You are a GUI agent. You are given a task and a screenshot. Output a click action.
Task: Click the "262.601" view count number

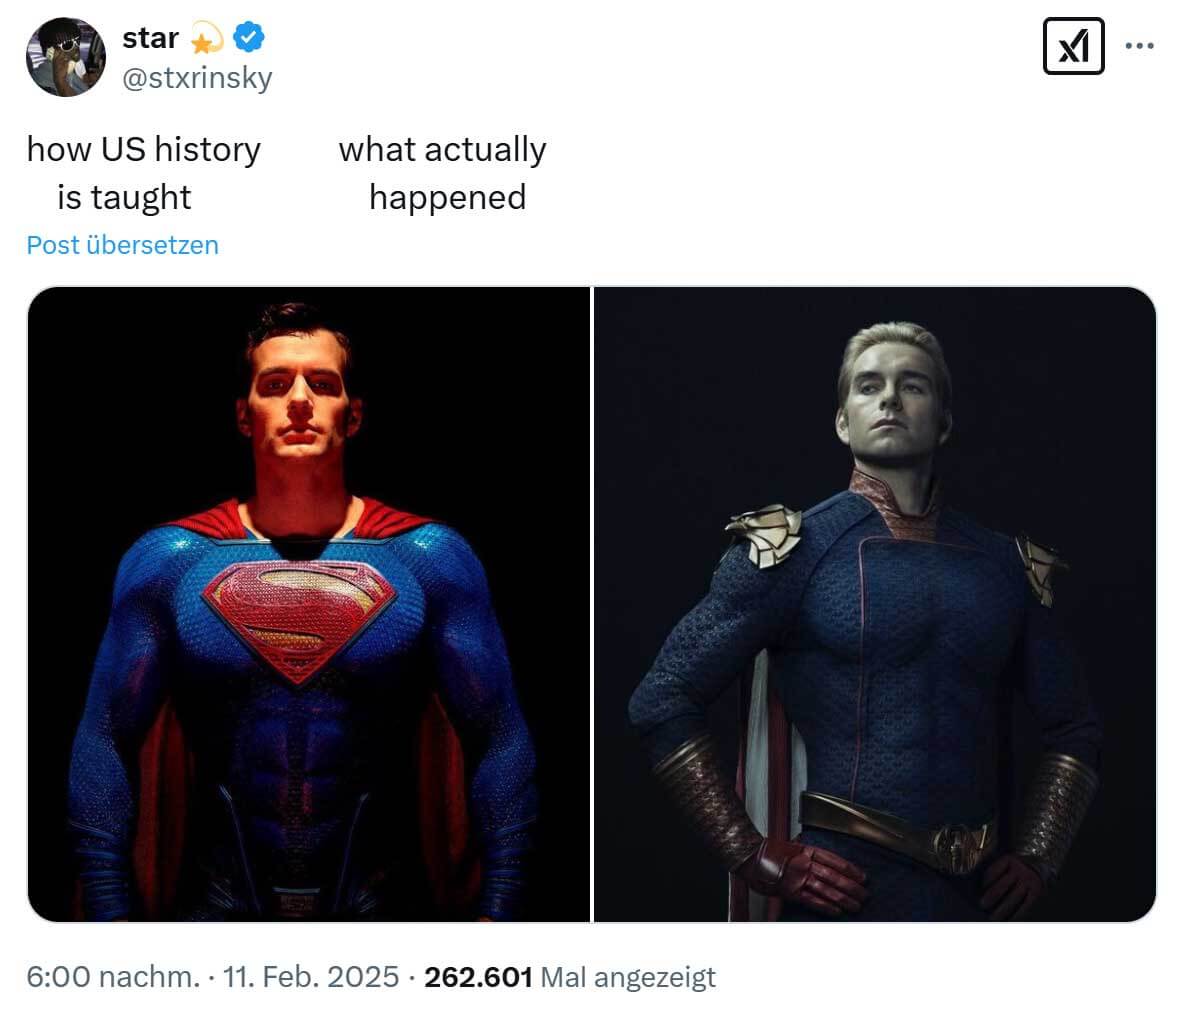478,977
